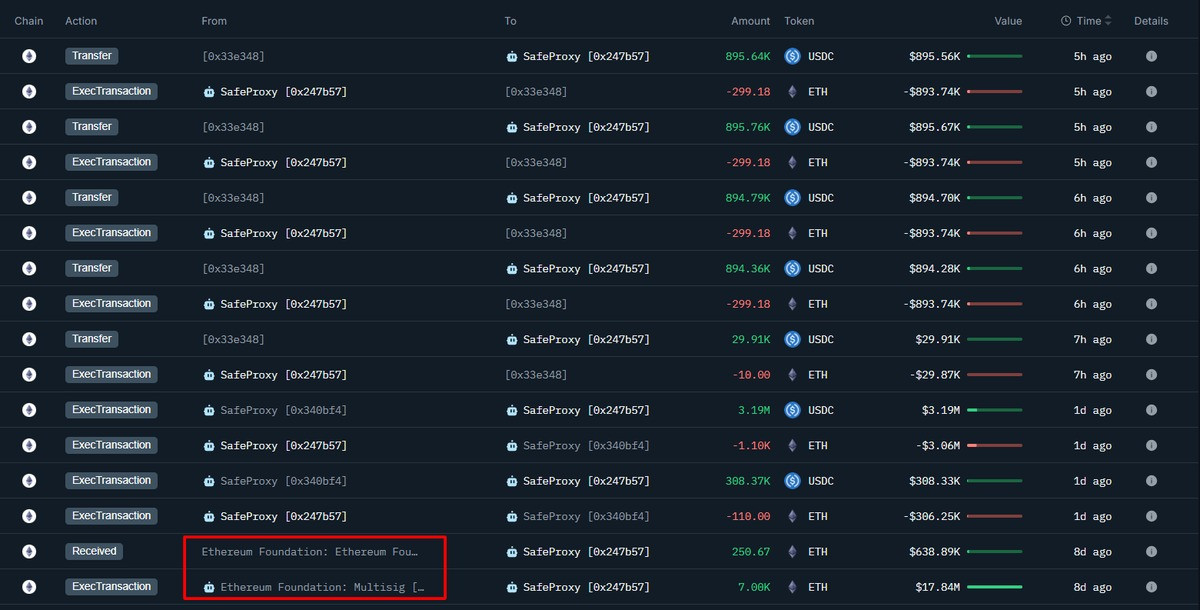The image size is (1200, 610).
Task: Click ETH token icon in -10.00 row
Action: click(x=793, y=375)
